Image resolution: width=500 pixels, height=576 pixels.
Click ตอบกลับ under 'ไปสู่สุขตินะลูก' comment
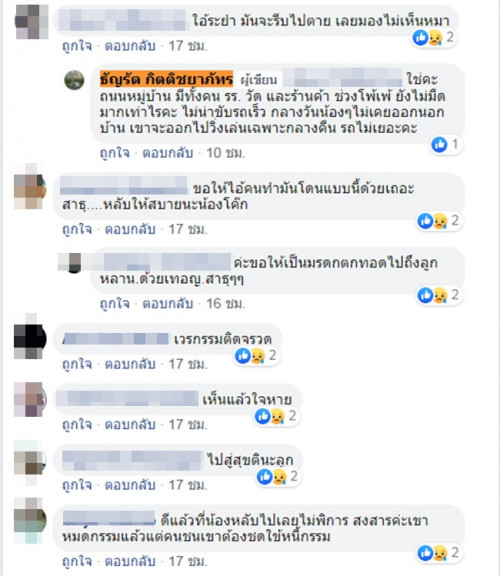click(130, 485)
